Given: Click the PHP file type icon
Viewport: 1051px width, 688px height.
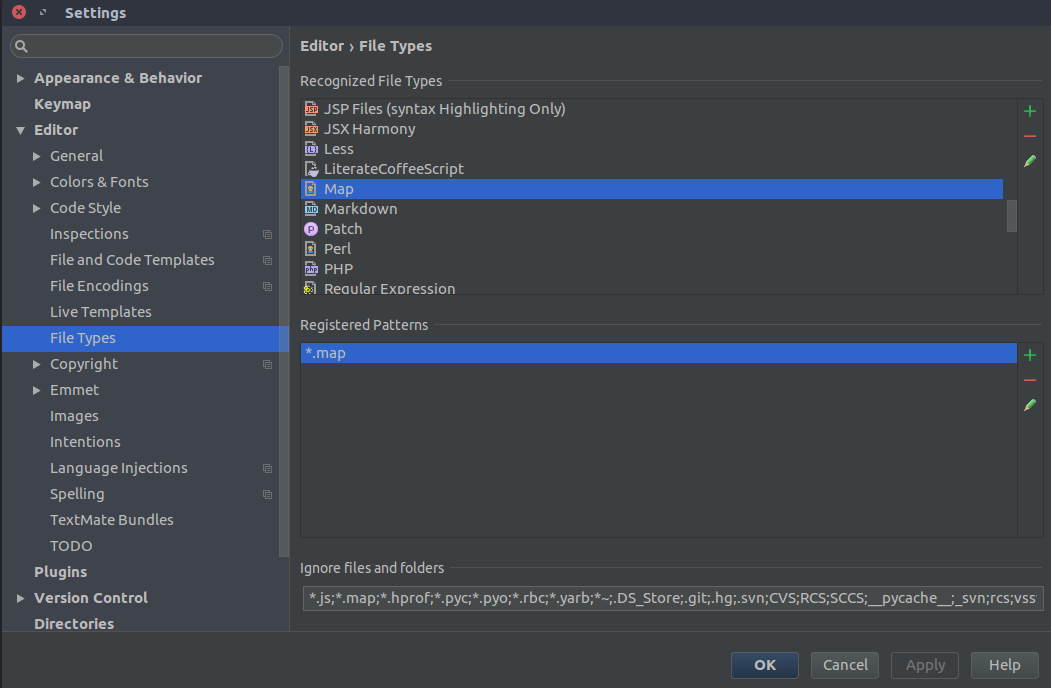Looking at the screenshot, I should pos(311,269).
